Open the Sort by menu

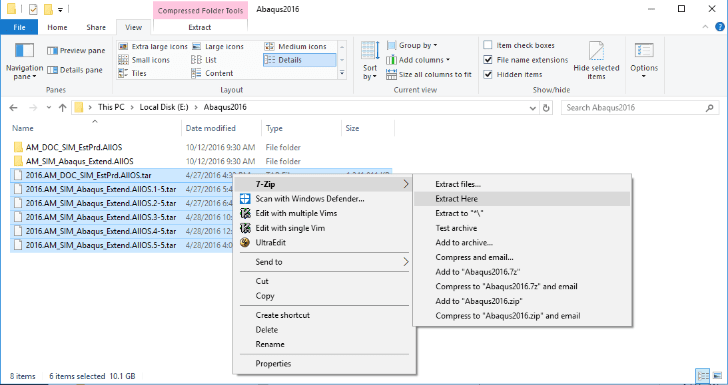(370, 61)
